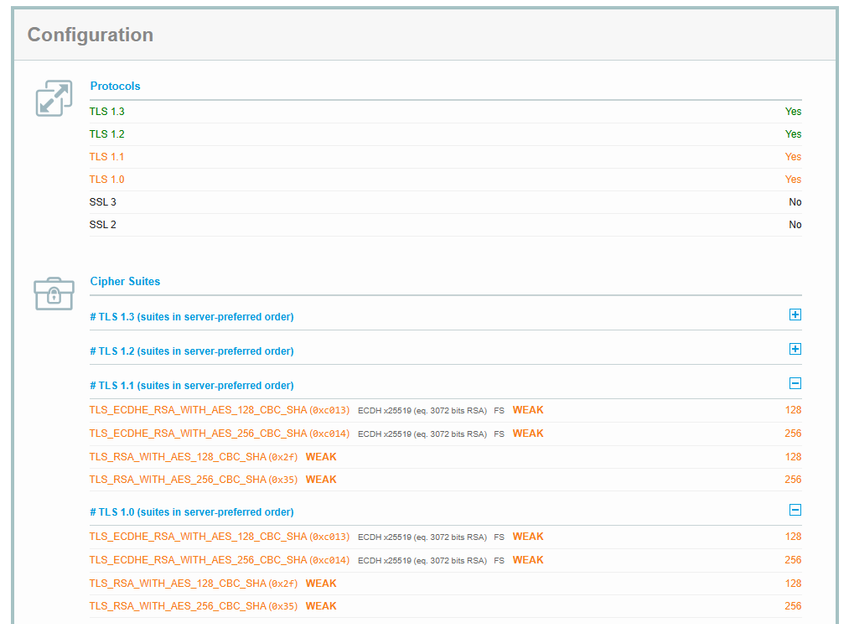Click the # TLS 1.0 suites heading
The height and width of the screenshot is (624, 849).
click(x=192, y=512)
